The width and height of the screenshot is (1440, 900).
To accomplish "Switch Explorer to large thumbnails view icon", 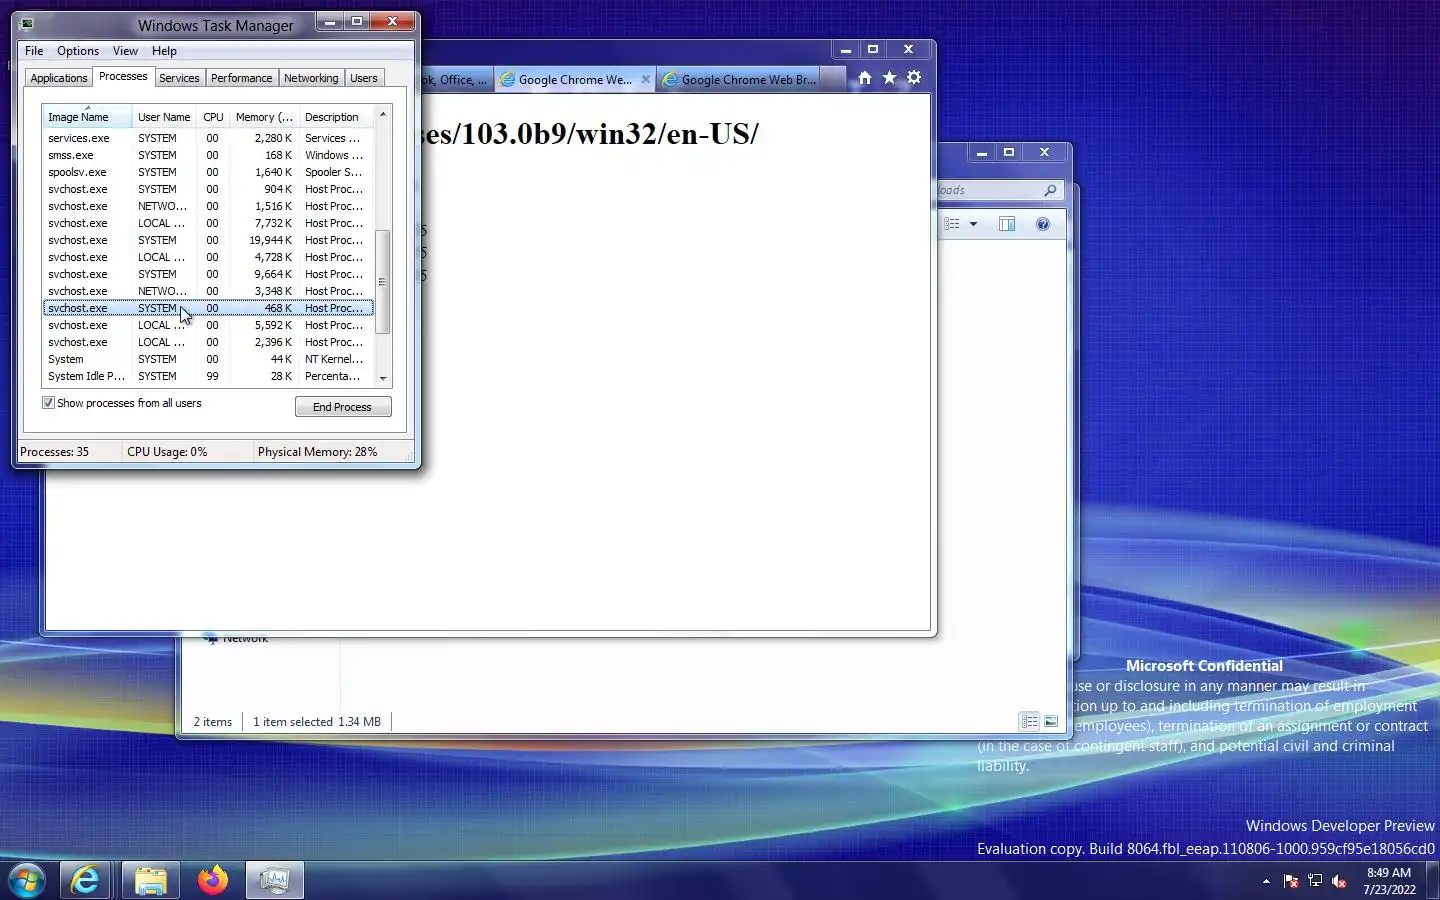I will pyautogui.click(x=1051, y=721).
